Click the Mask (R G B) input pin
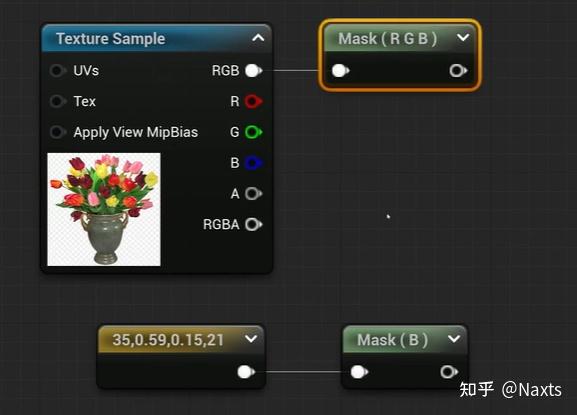Screen dimensions: 577x415 [340, 71]
